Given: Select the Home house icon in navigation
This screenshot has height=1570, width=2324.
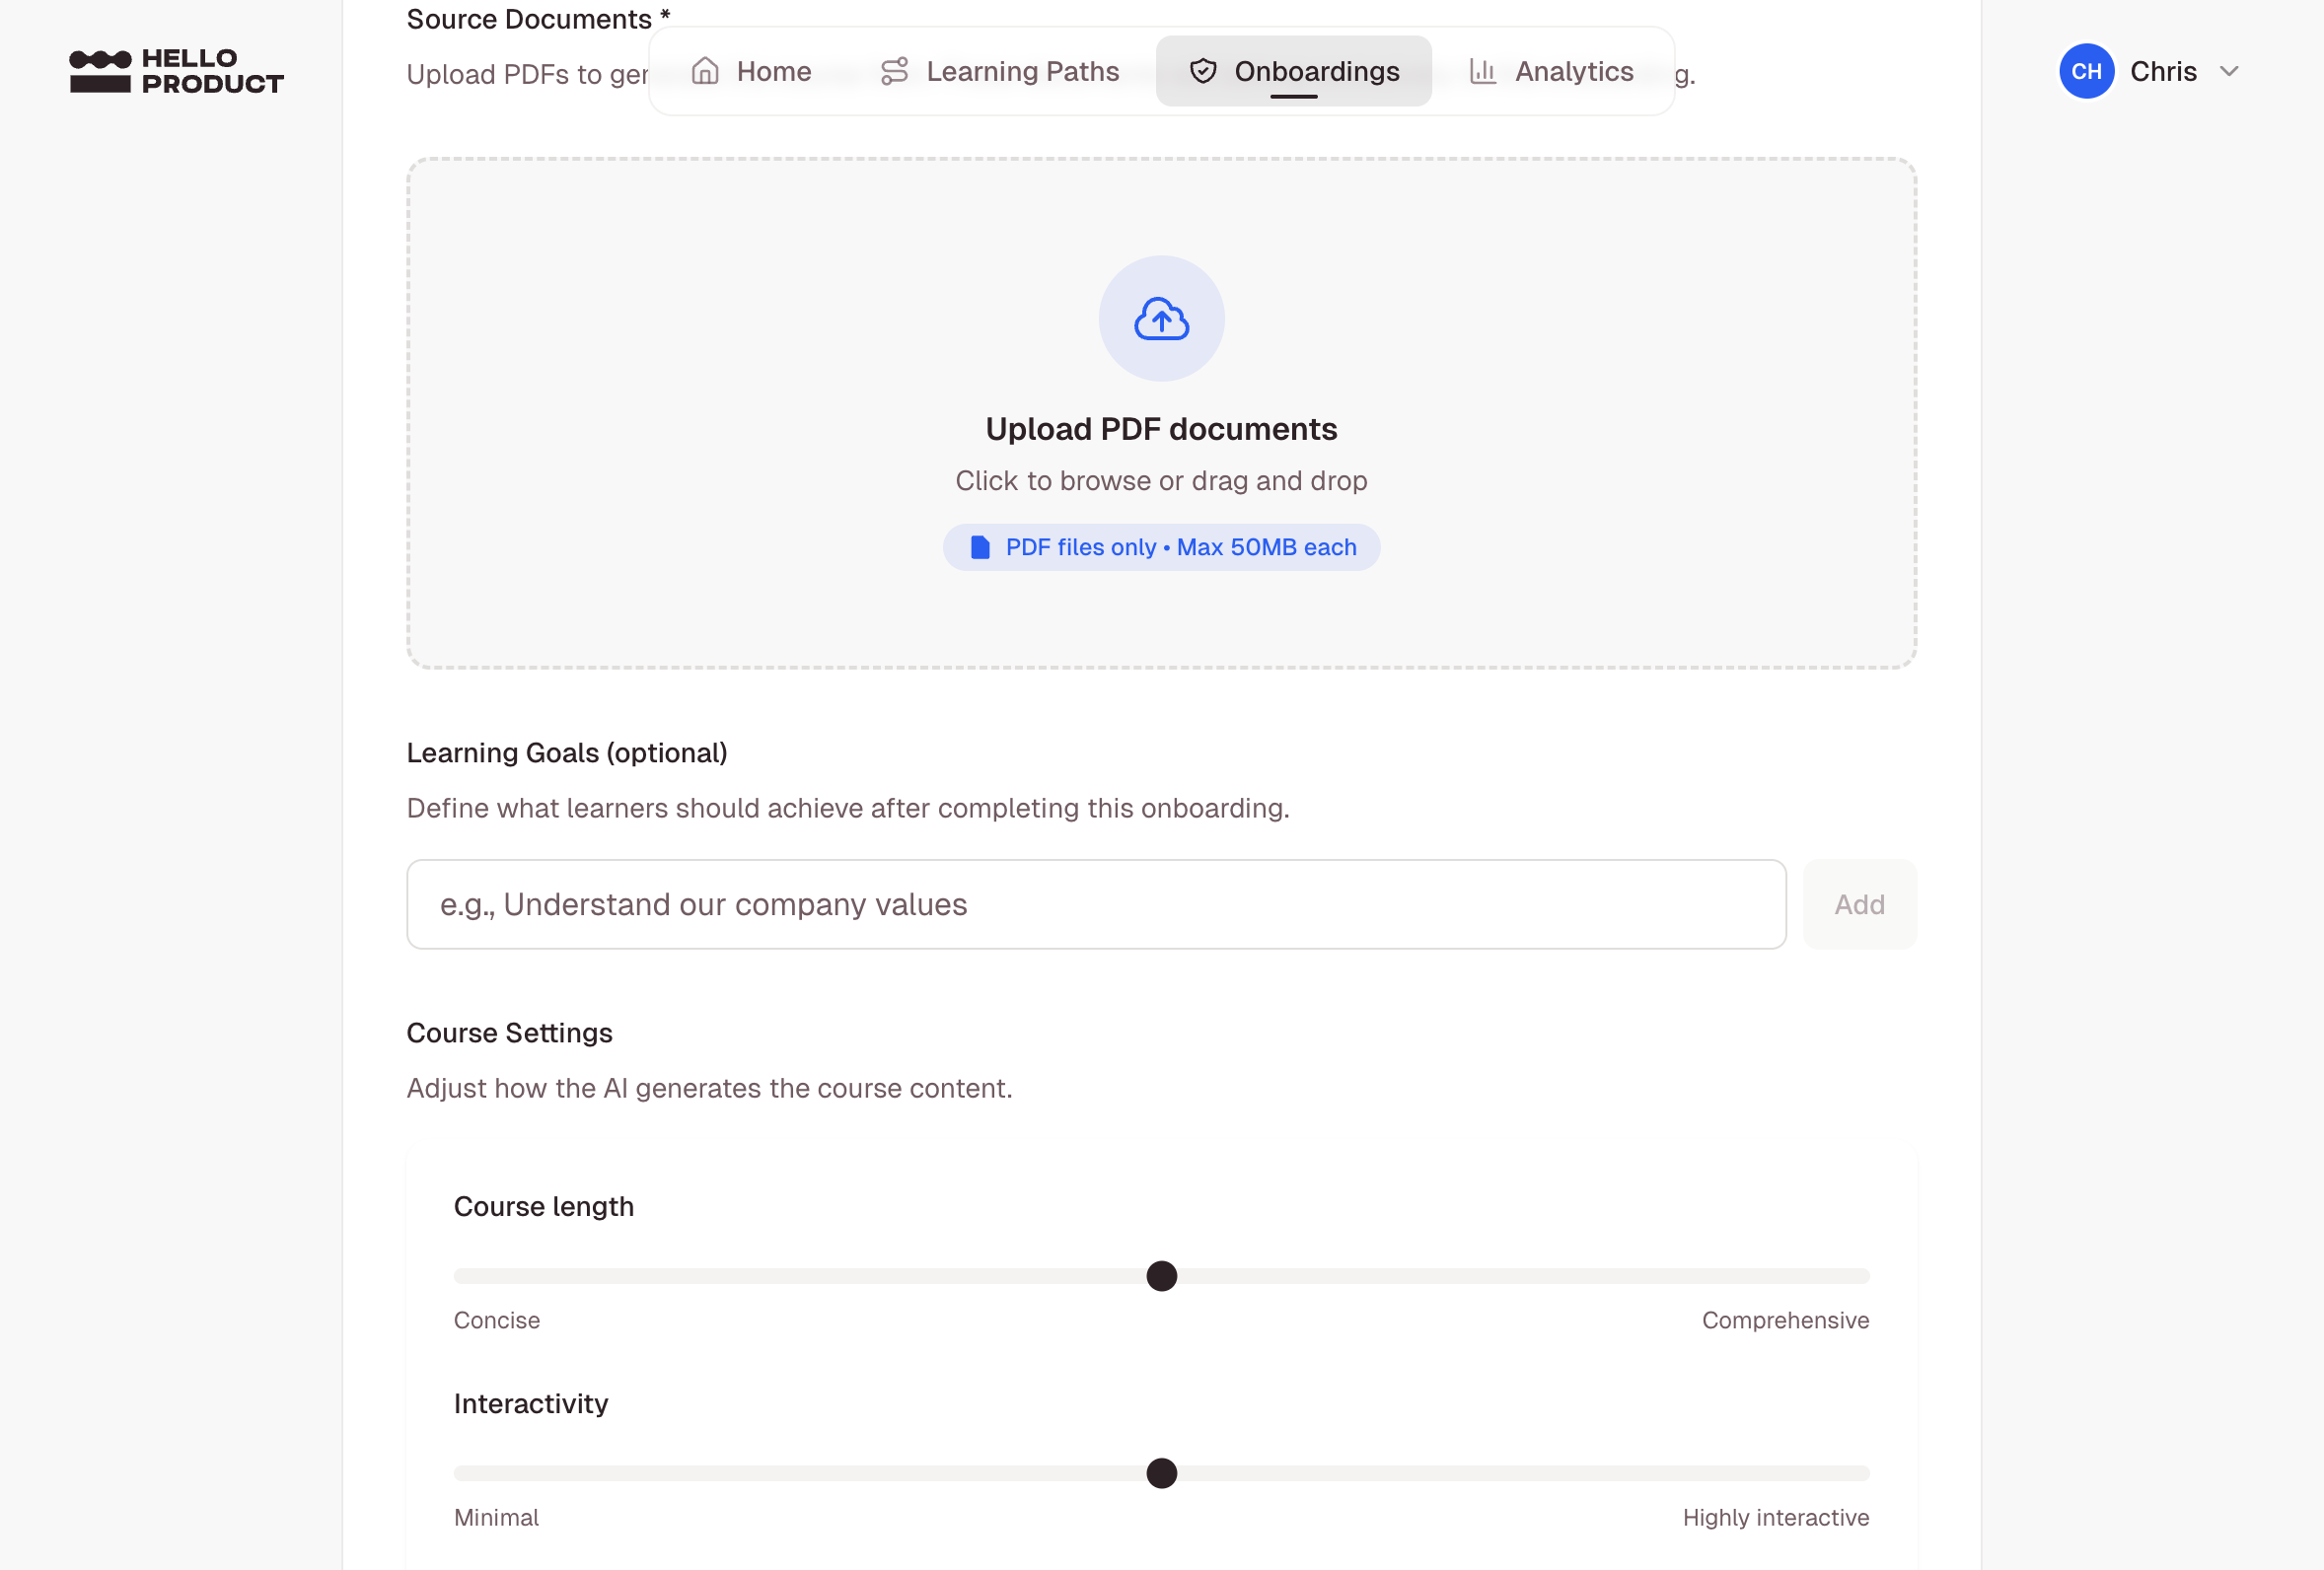Looking at the screenshot, I should point(707,71).
